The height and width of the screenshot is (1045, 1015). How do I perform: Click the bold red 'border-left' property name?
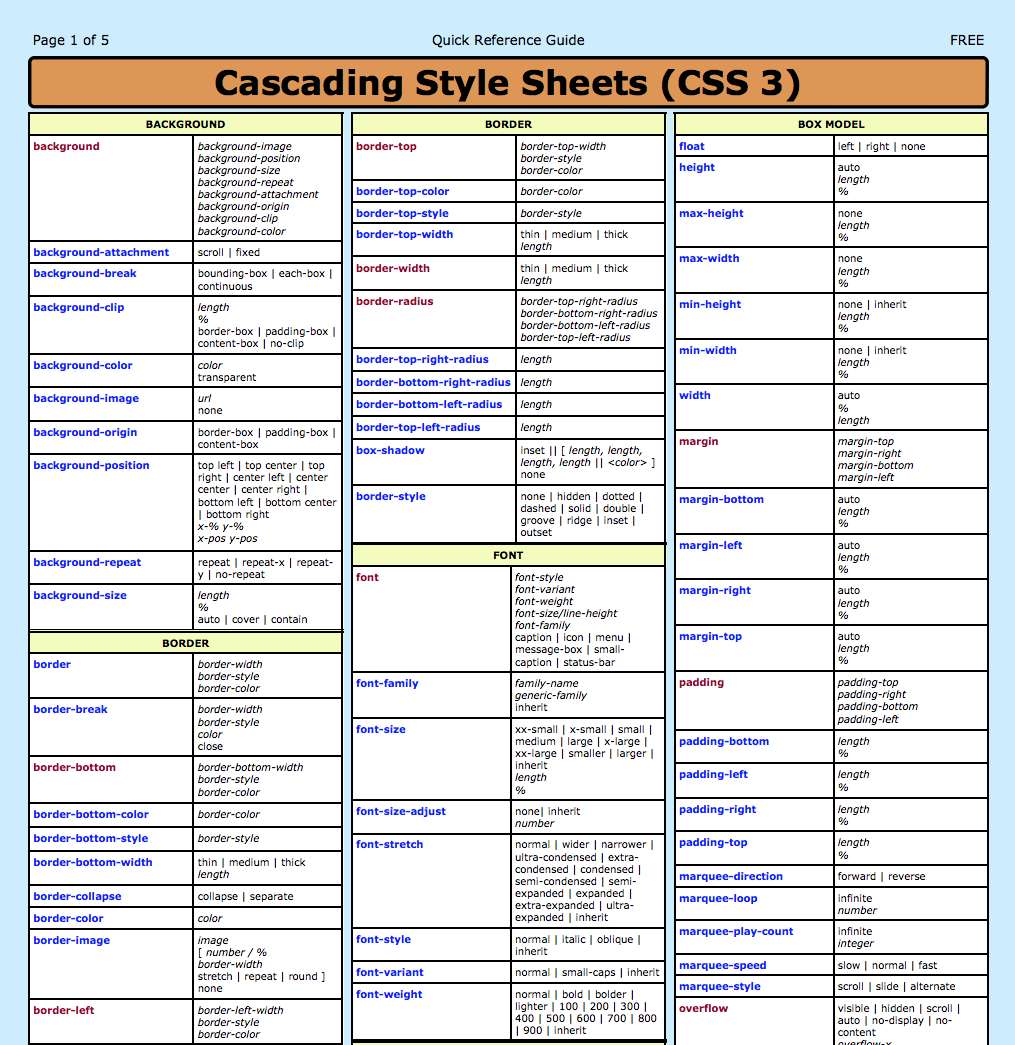[63, 1010]
